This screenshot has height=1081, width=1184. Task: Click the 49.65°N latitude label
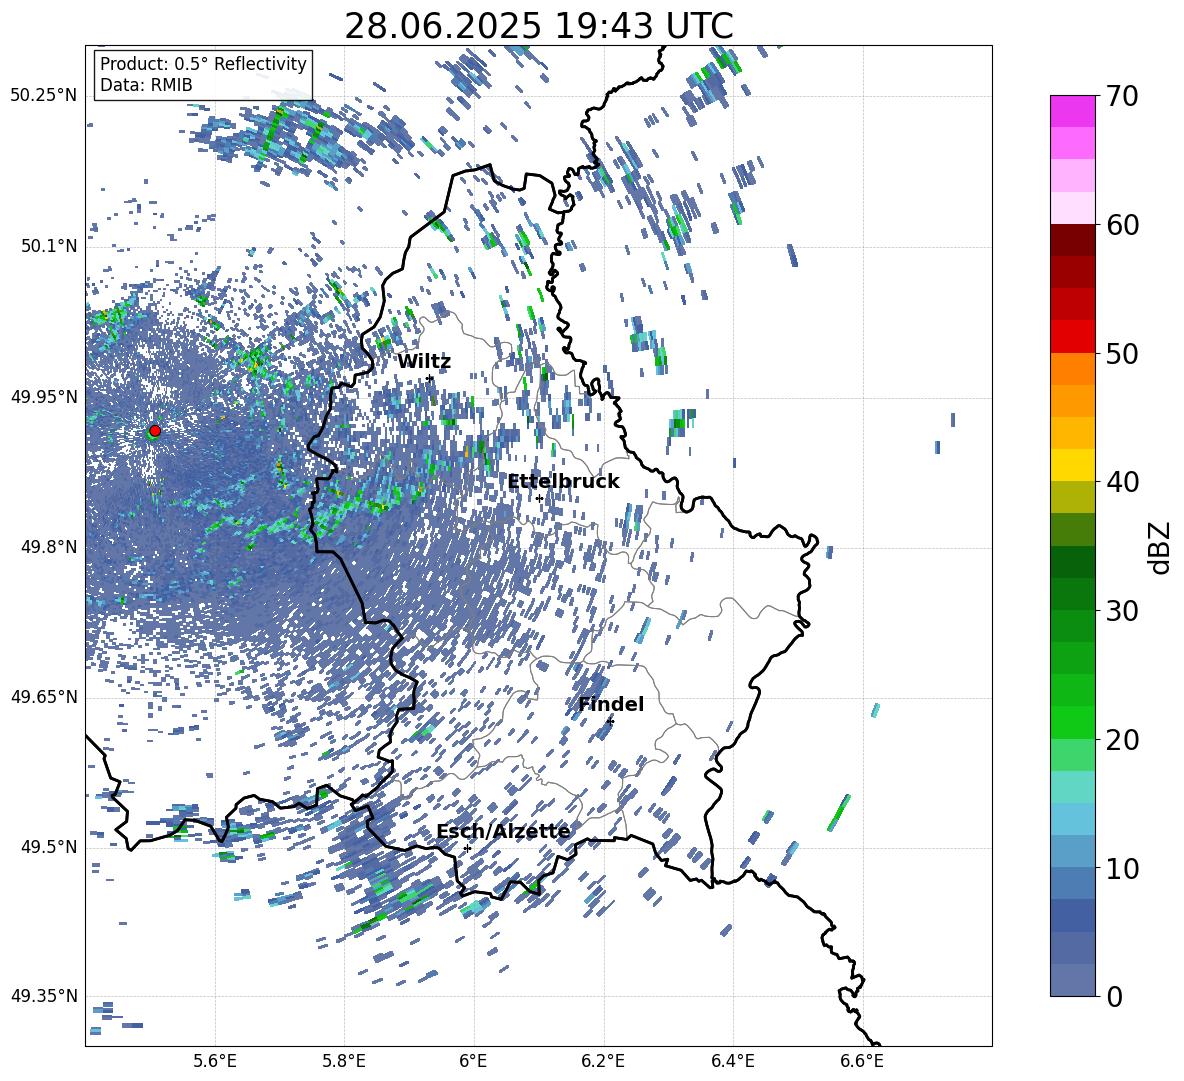(44, 697)
